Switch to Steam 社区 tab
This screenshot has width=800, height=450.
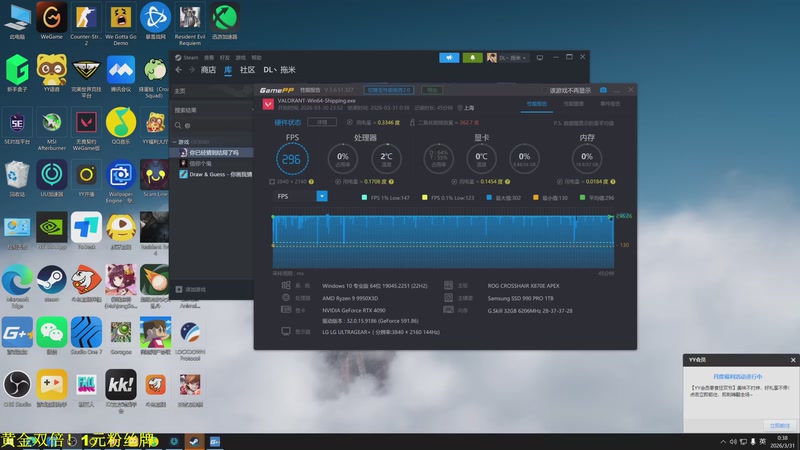247,70
